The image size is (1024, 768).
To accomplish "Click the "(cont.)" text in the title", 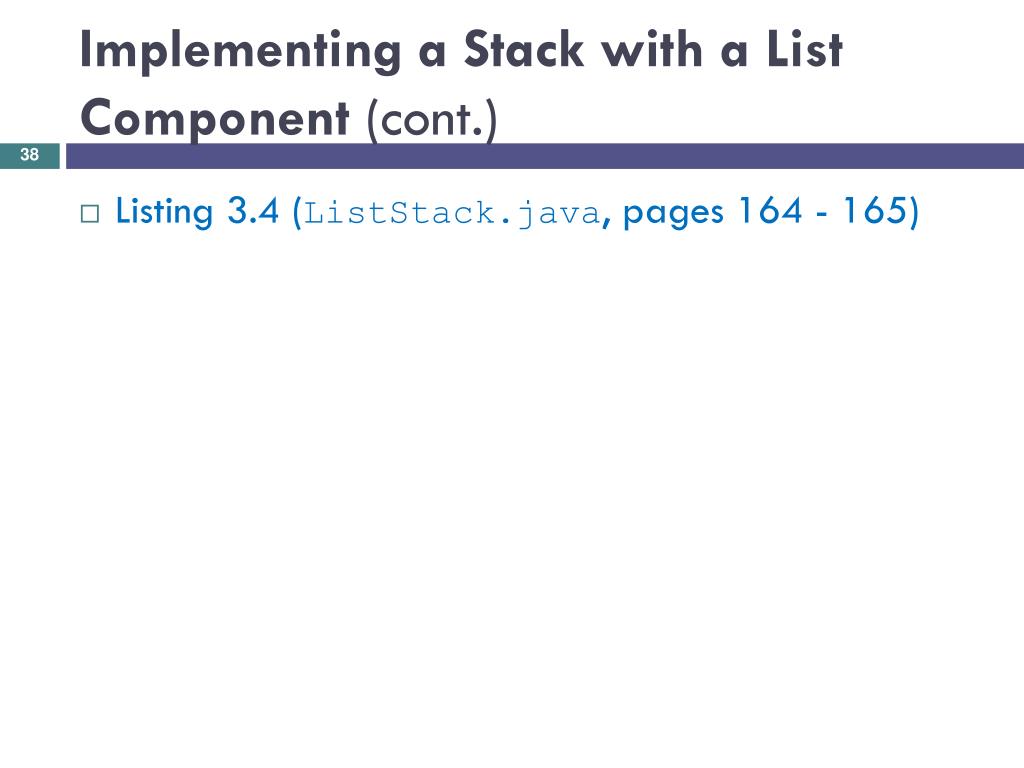I will (432, 120).
